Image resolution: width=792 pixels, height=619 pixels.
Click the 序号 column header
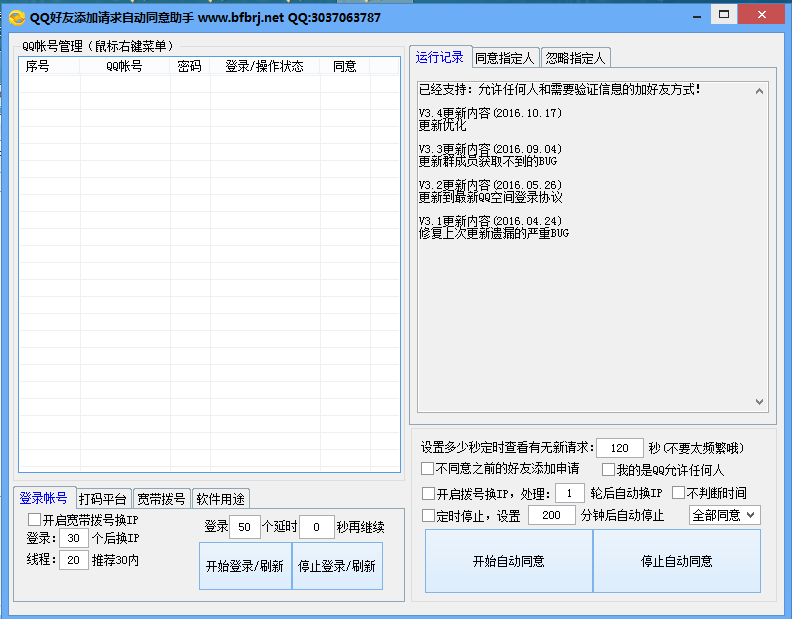pos(50,66)
